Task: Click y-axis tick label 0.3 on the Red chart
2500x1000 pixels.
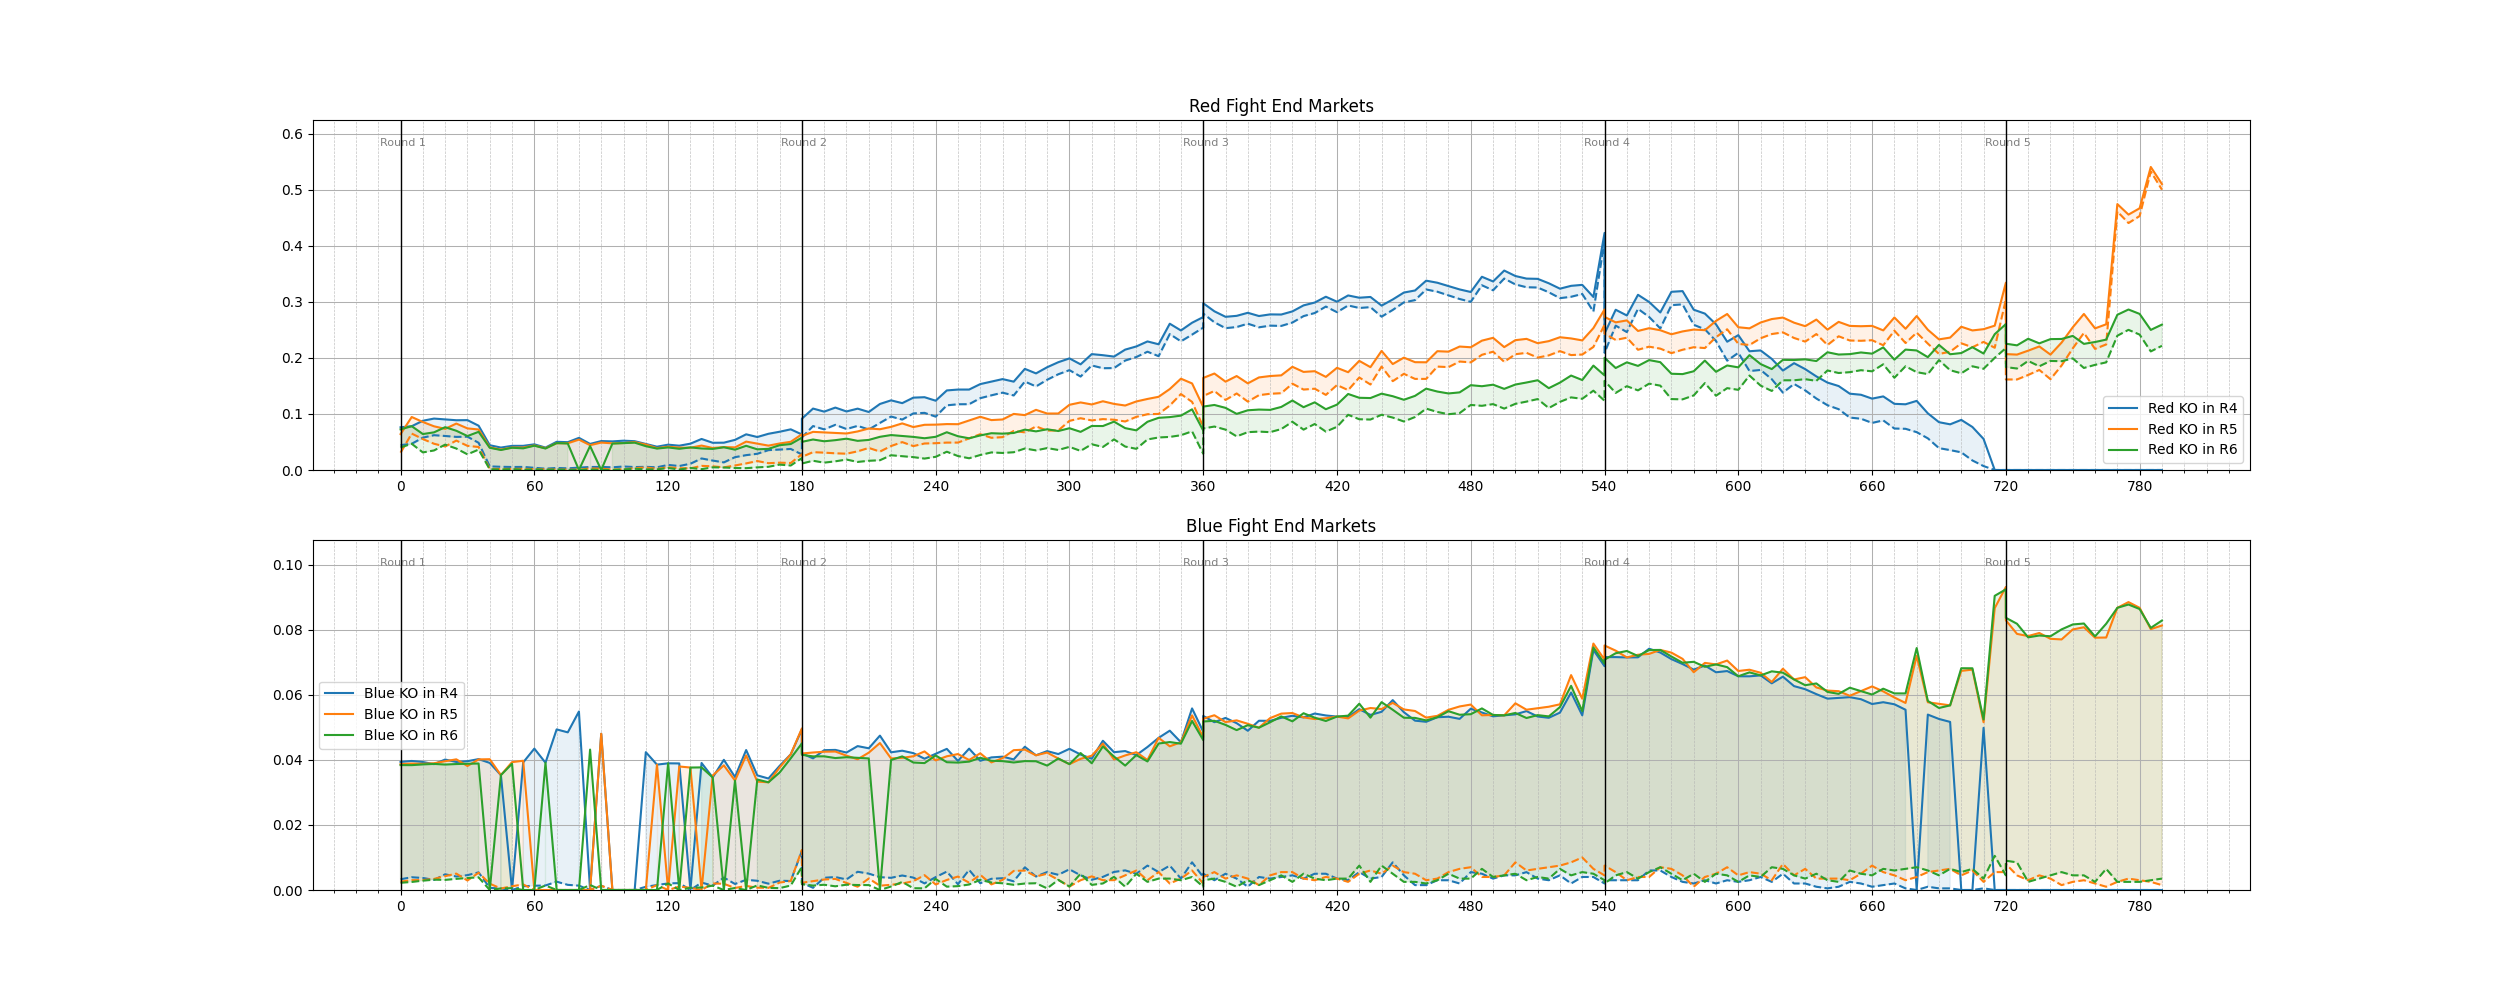Action: [295, 302]
